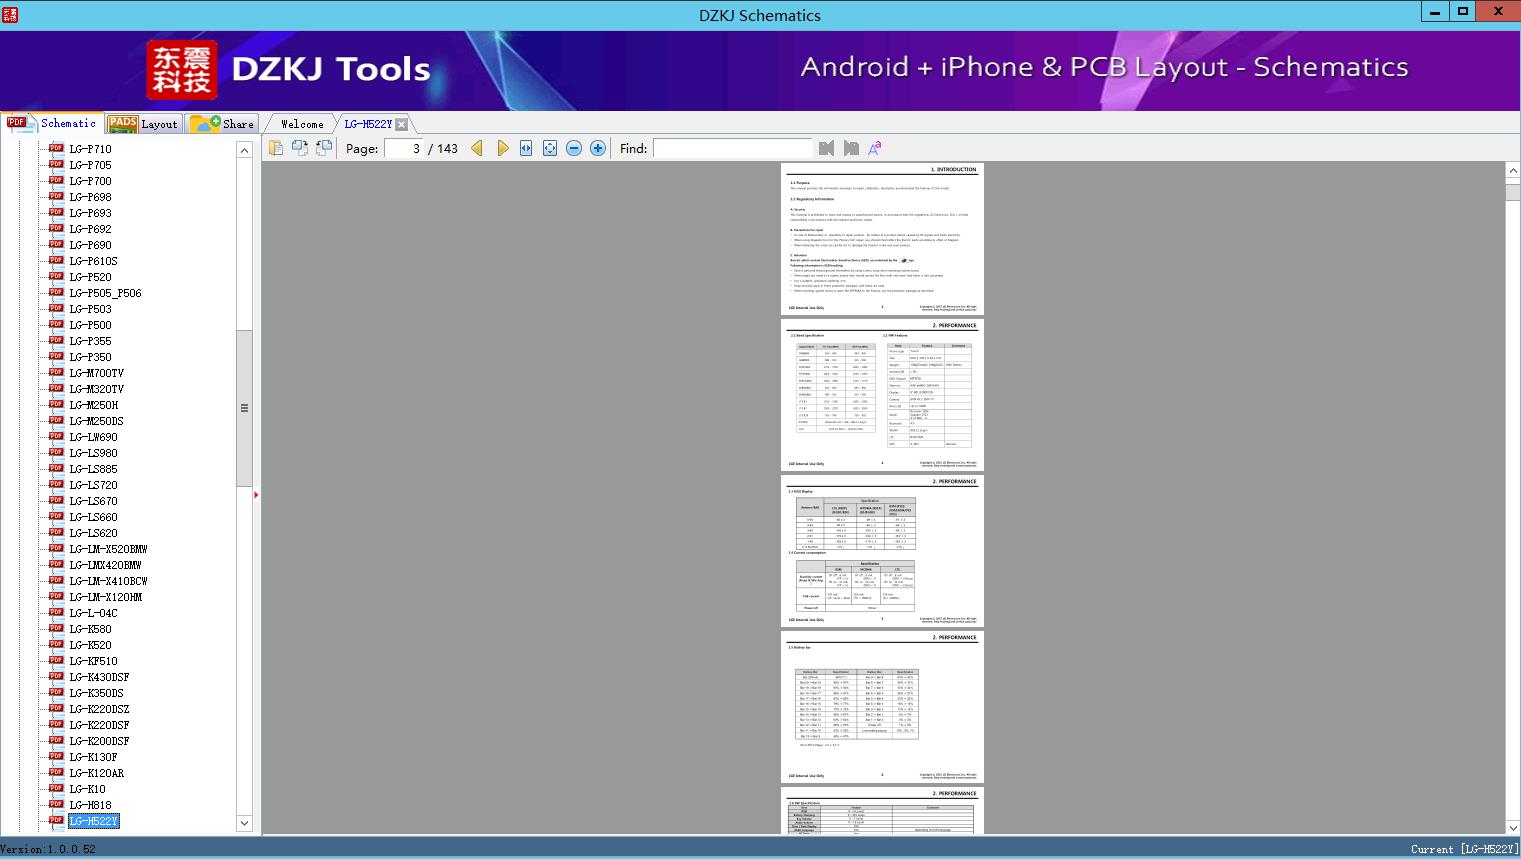
Task: Click the find previous icon
Action: point(826,148)
